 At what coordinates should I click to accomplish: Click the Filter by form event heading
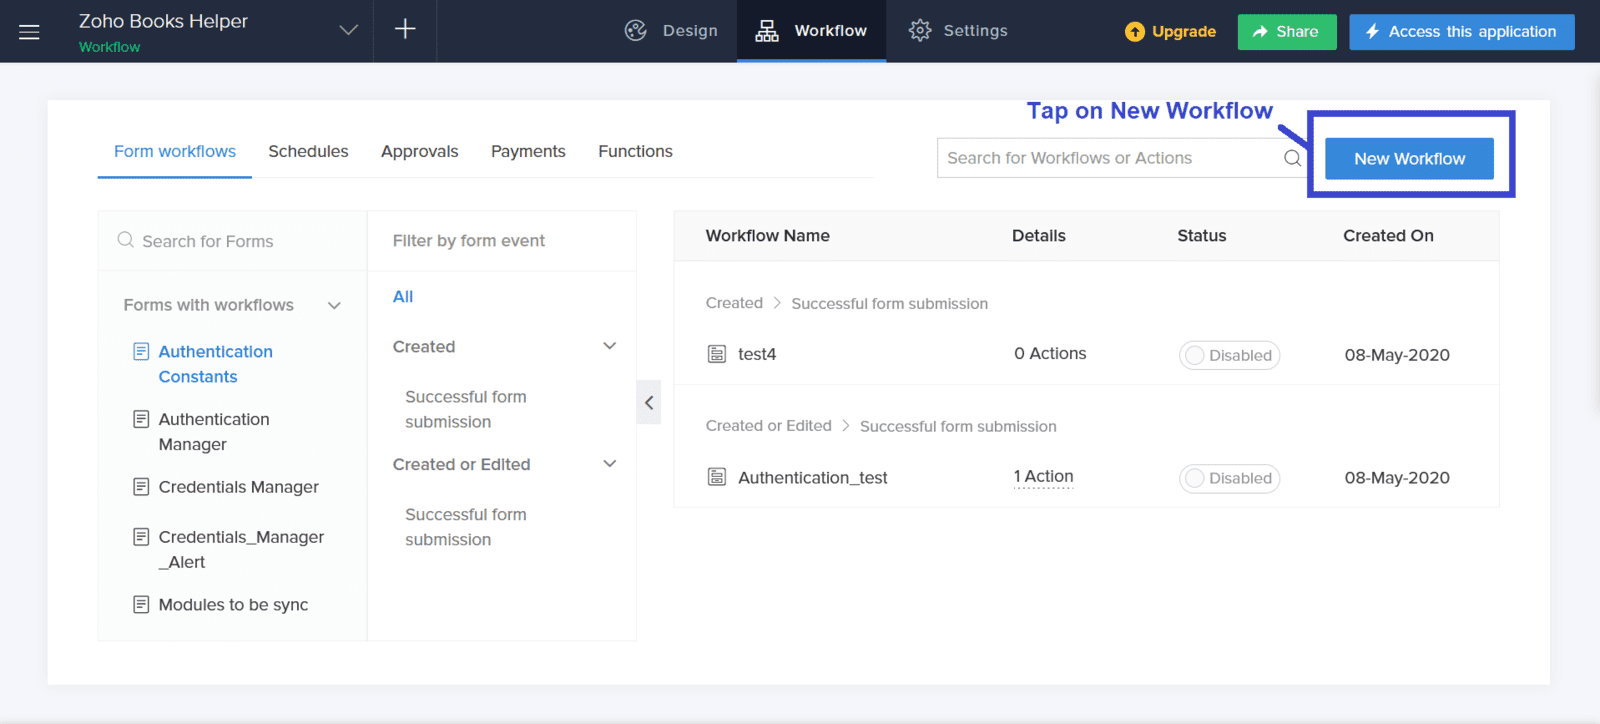[469, 241]
